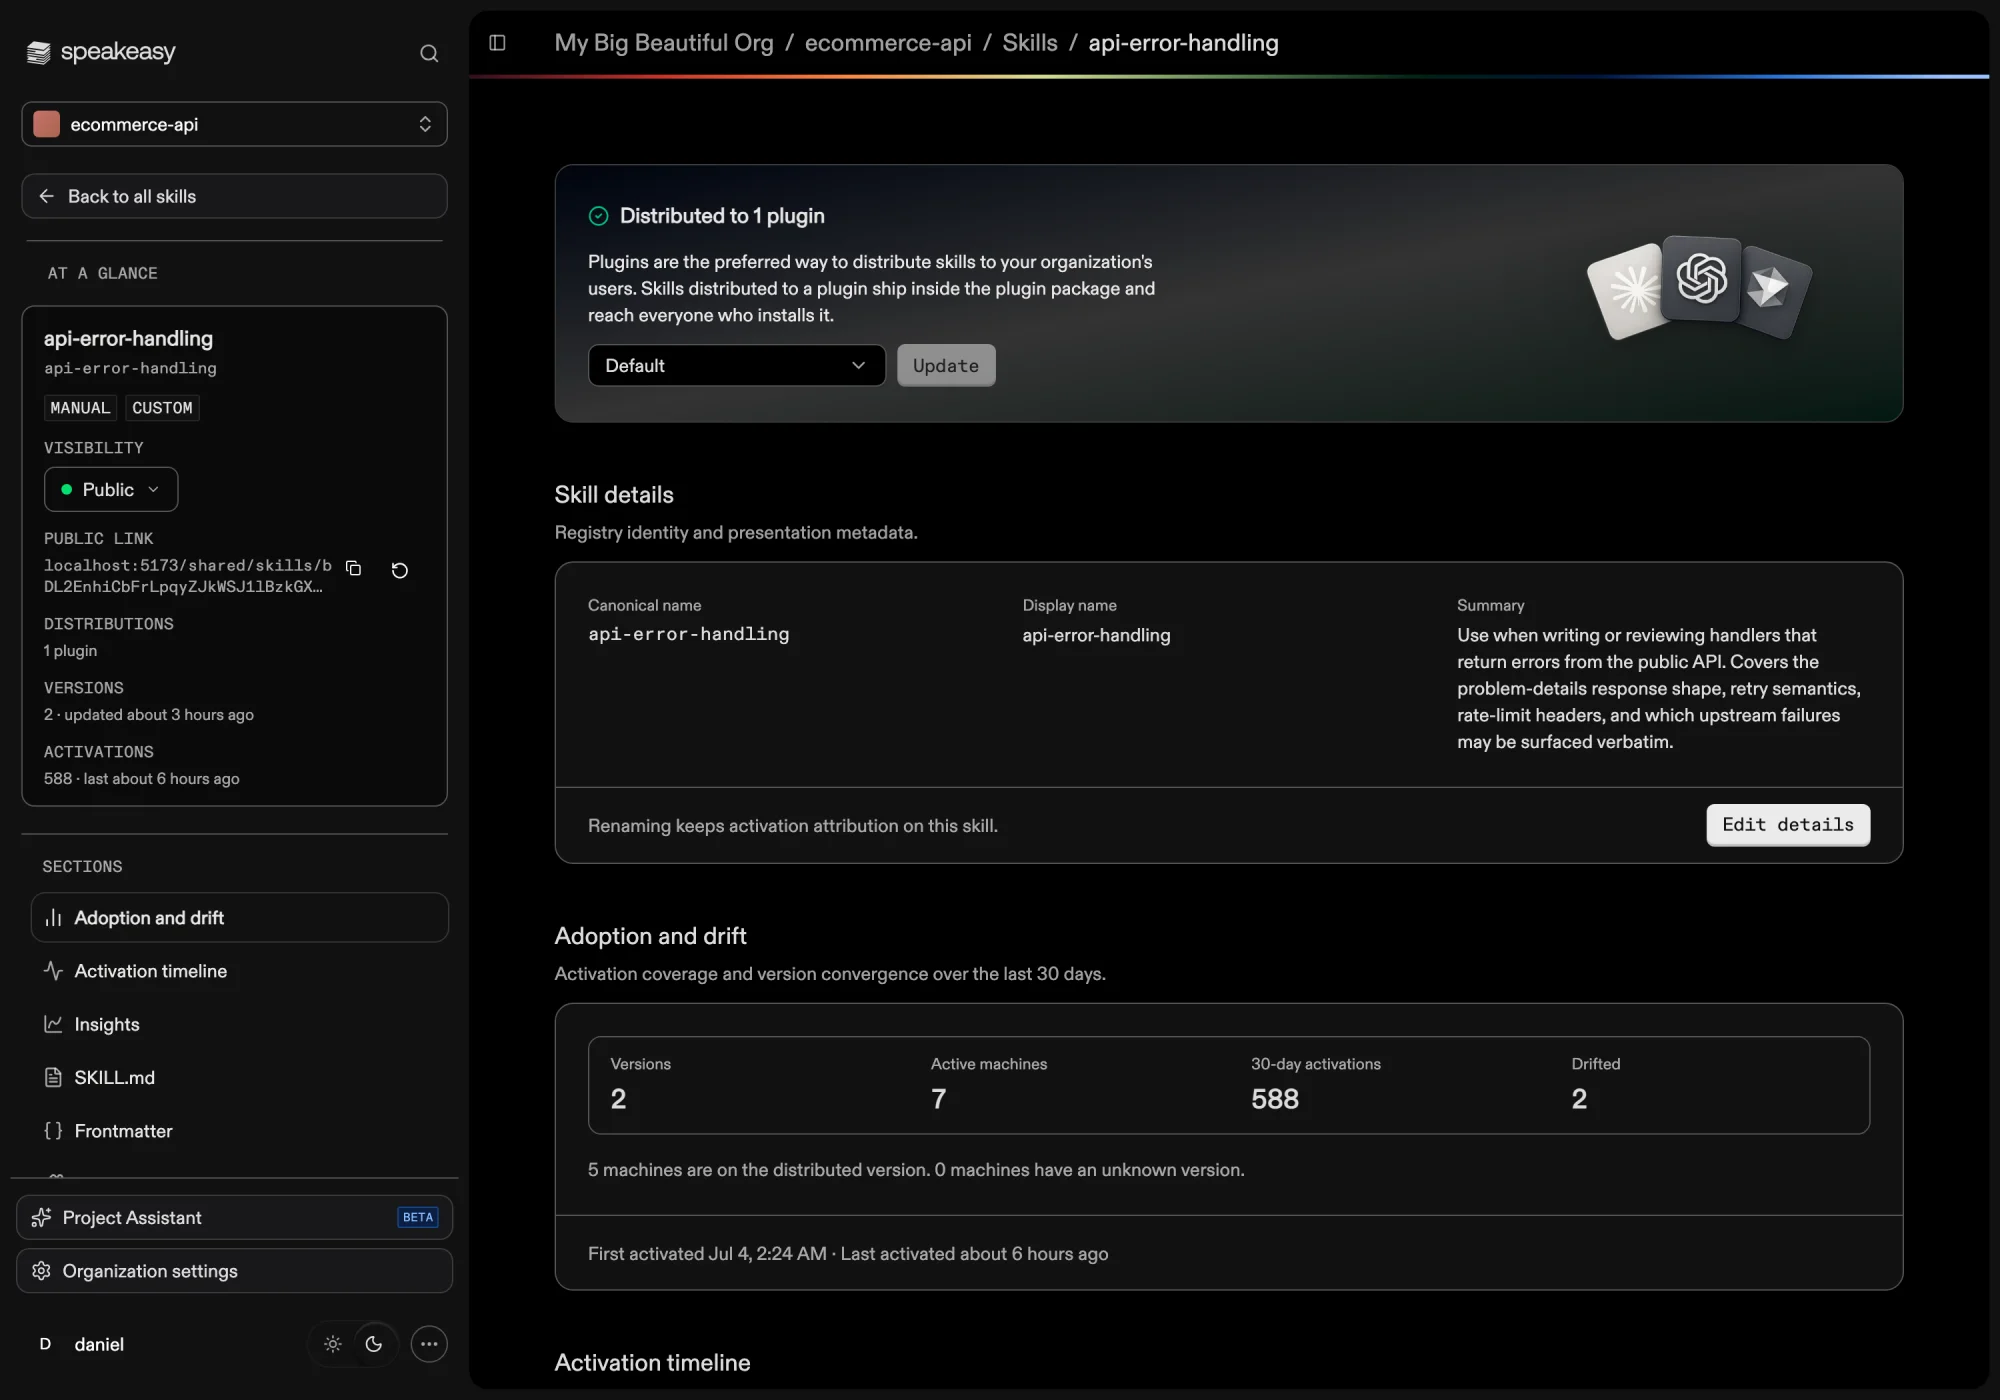Click the daniel user avatar

[45, 1344]
